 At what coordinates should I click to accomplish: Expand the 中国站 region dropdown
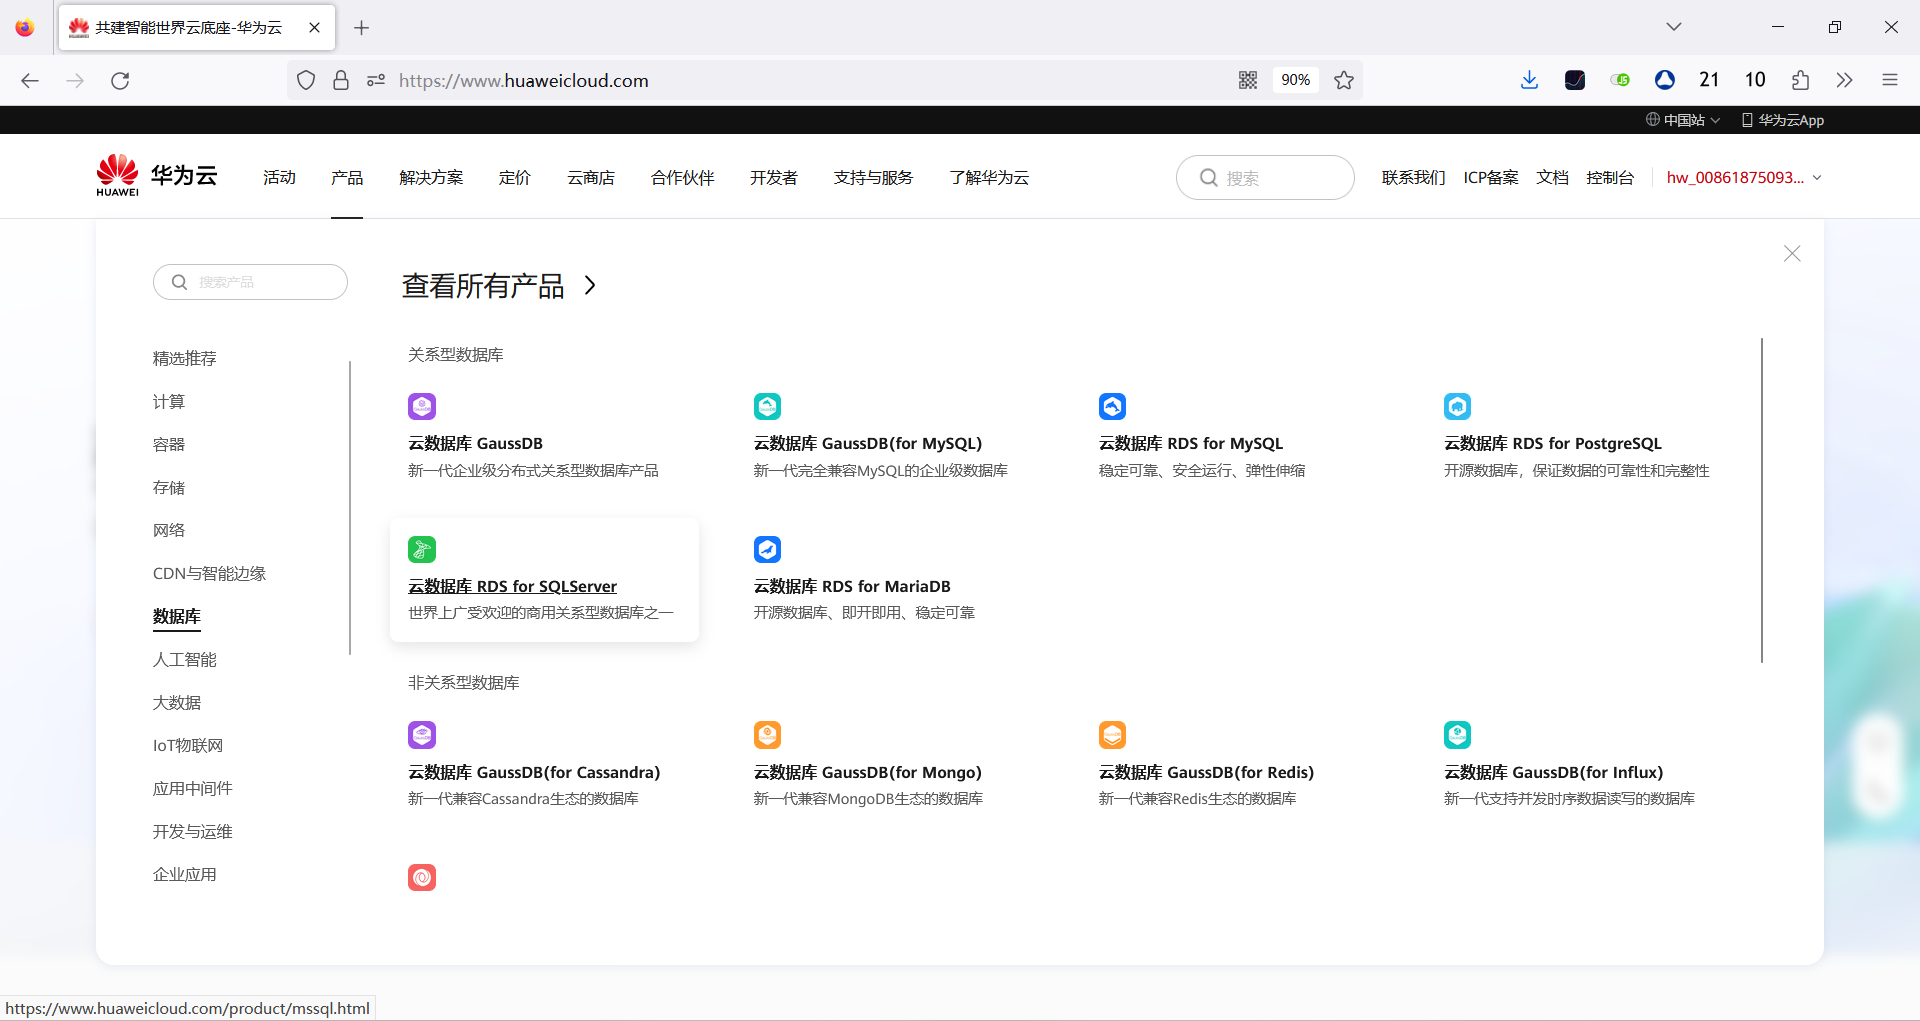1683,119
